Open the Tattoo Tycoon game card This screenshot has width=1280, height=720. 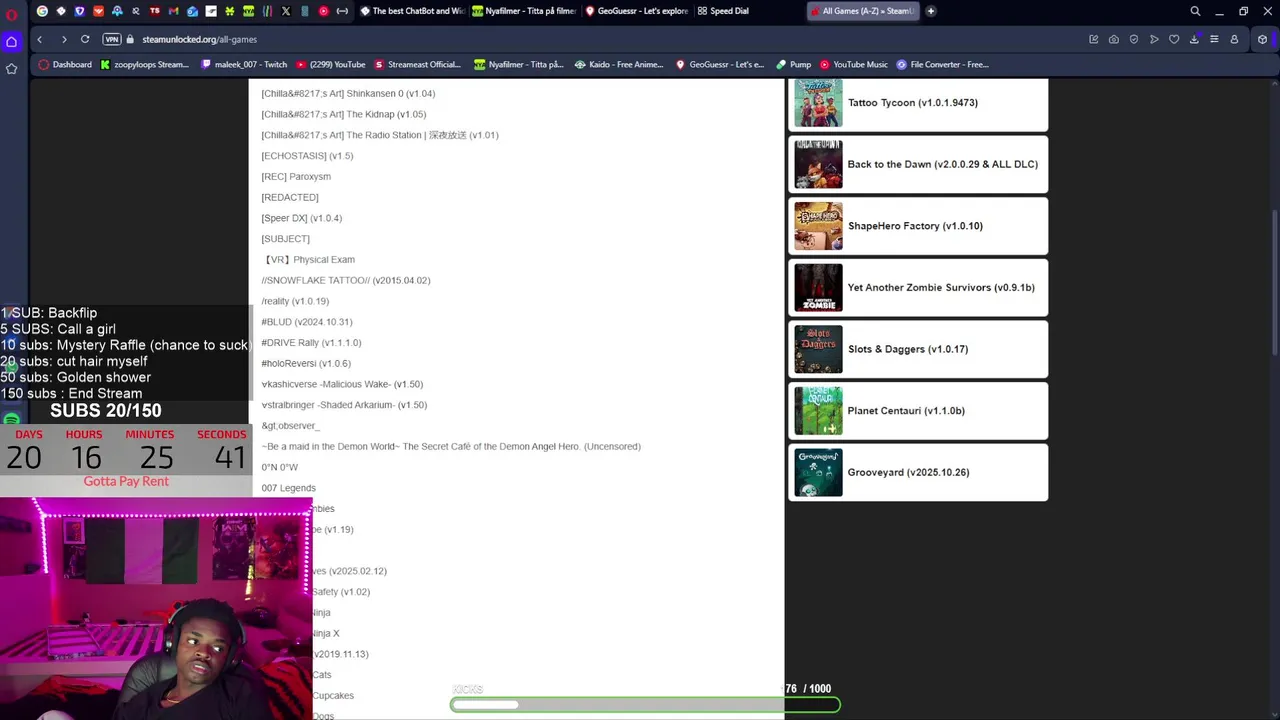tap(918, 103)
